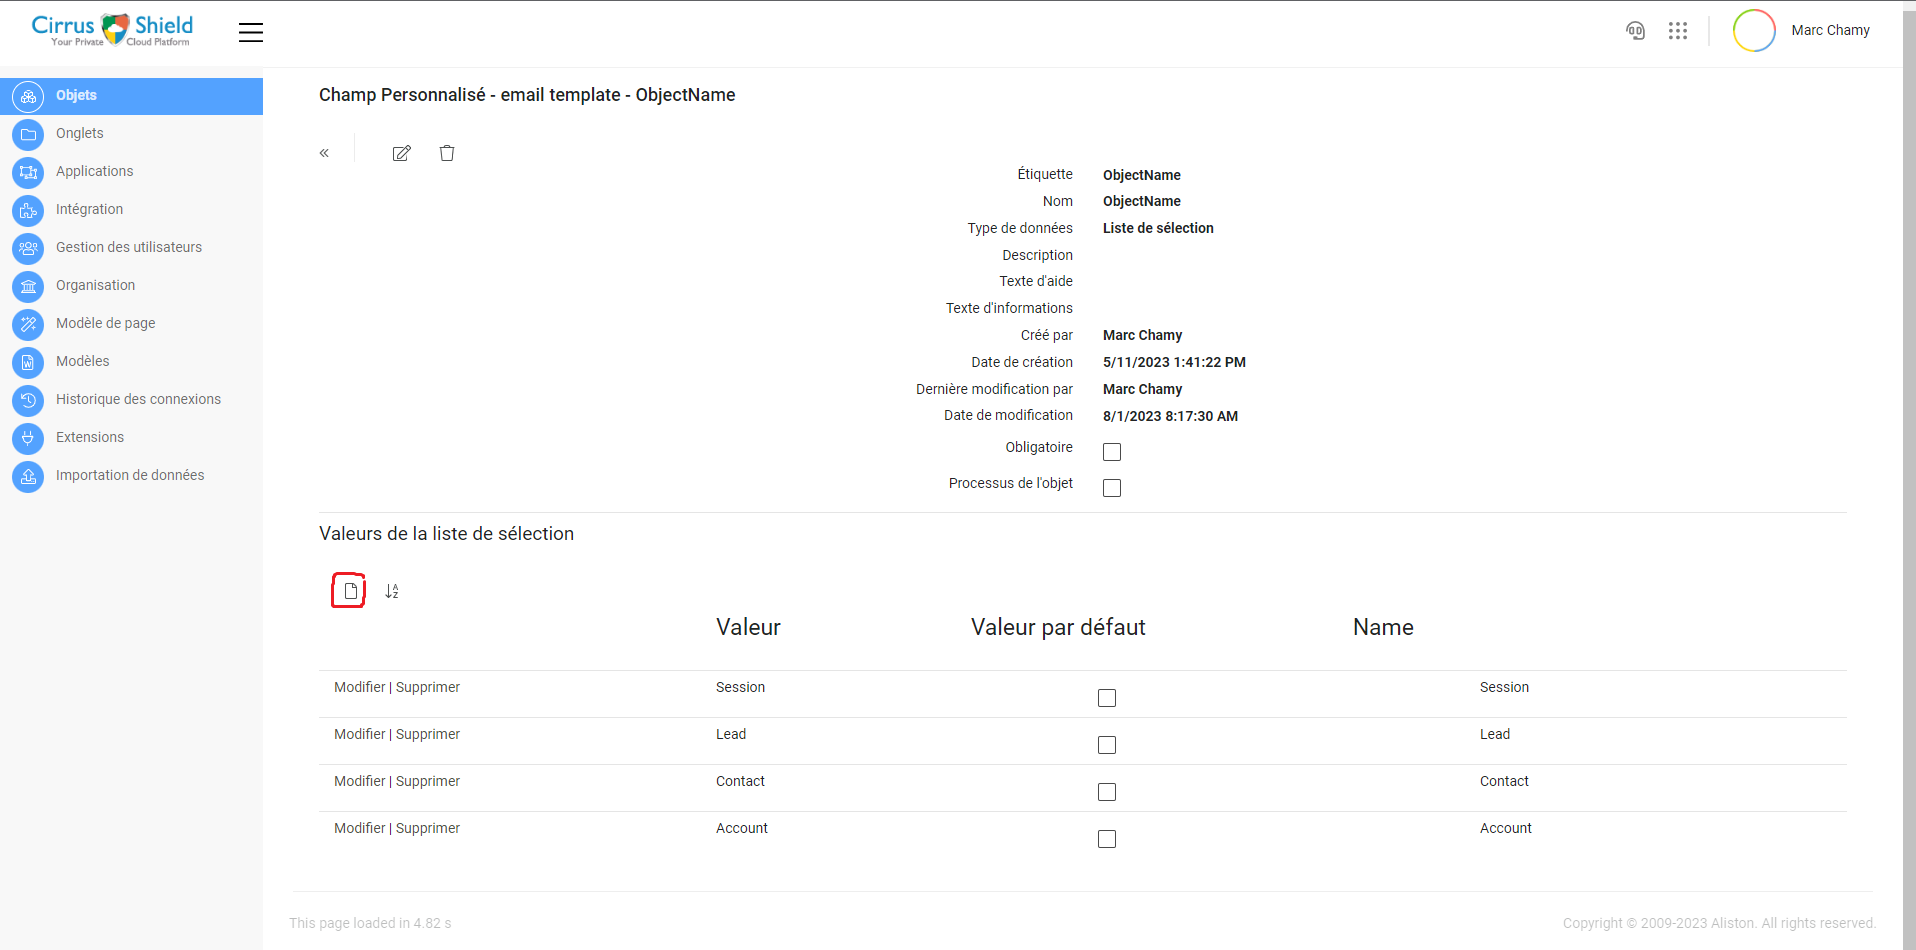Open the apps grid icon

click(x=1679, y=31)
